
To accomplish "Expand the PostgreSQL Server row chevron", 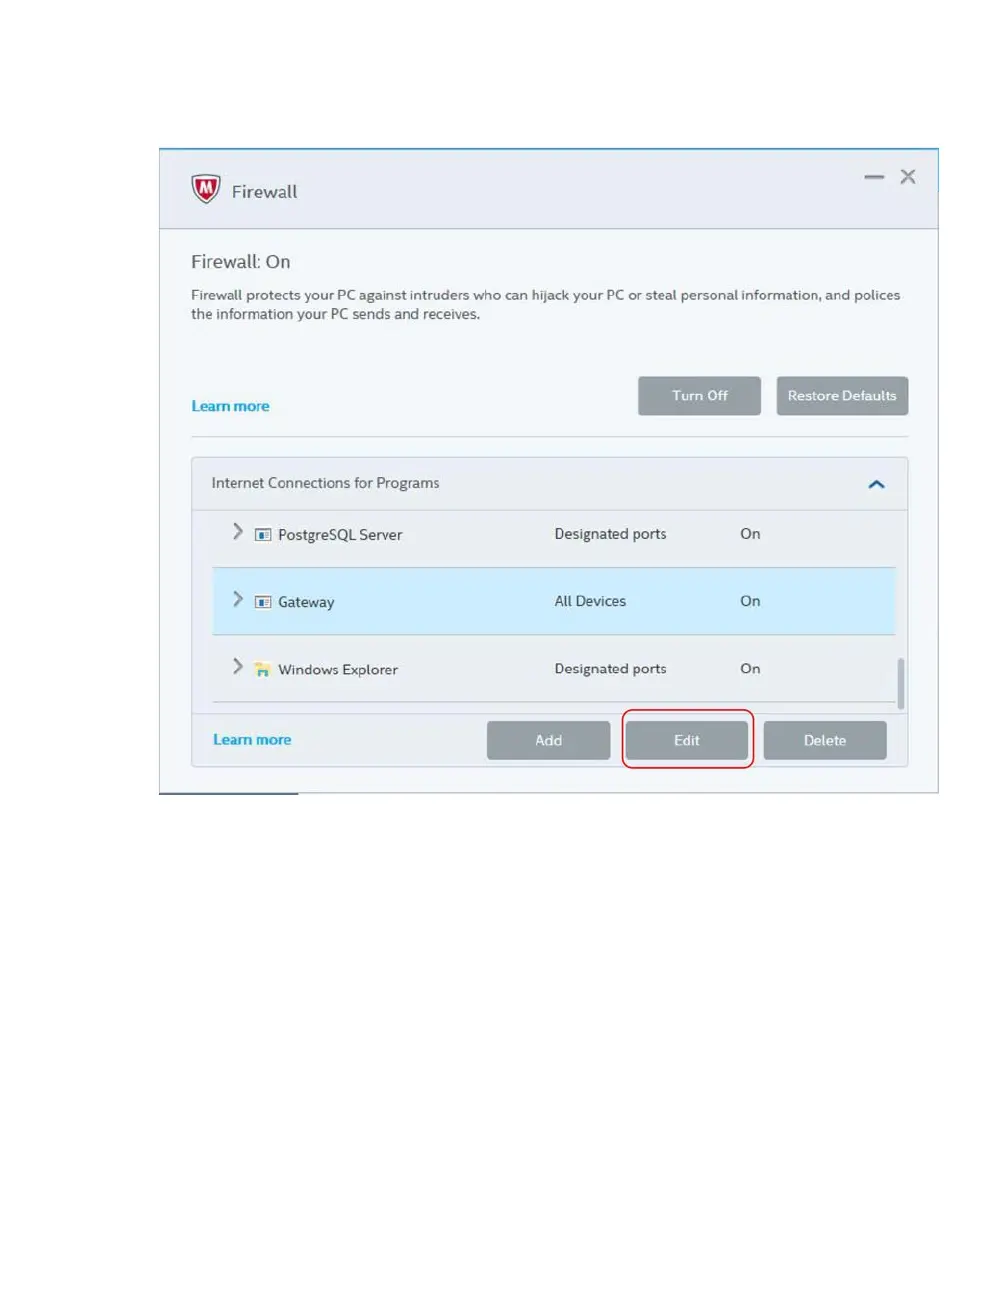I will 237,531.
